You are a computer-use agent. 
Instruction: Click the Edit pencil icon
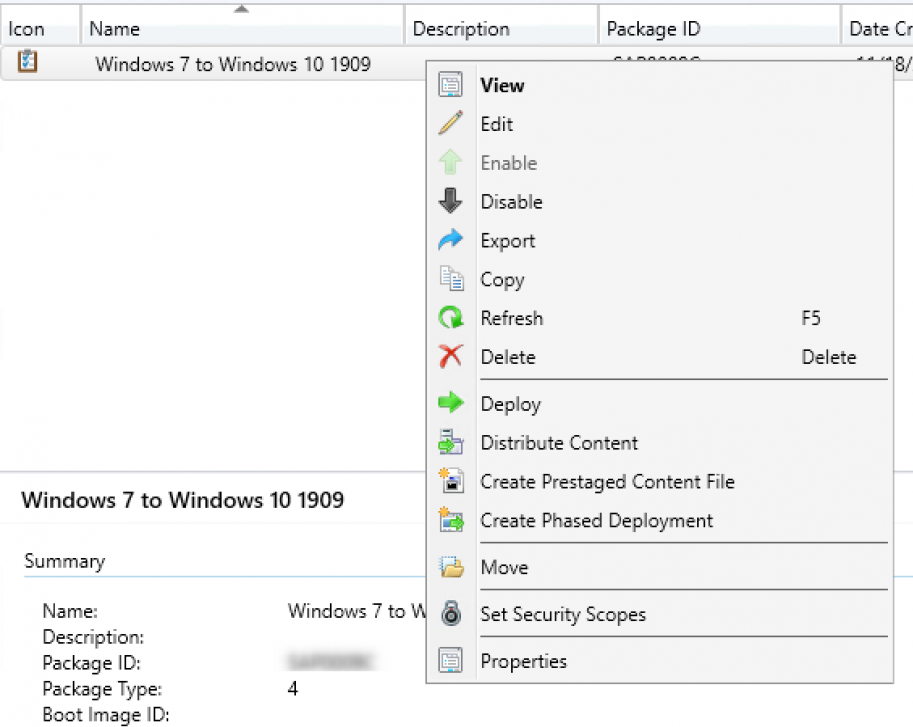tap(451, 124)
